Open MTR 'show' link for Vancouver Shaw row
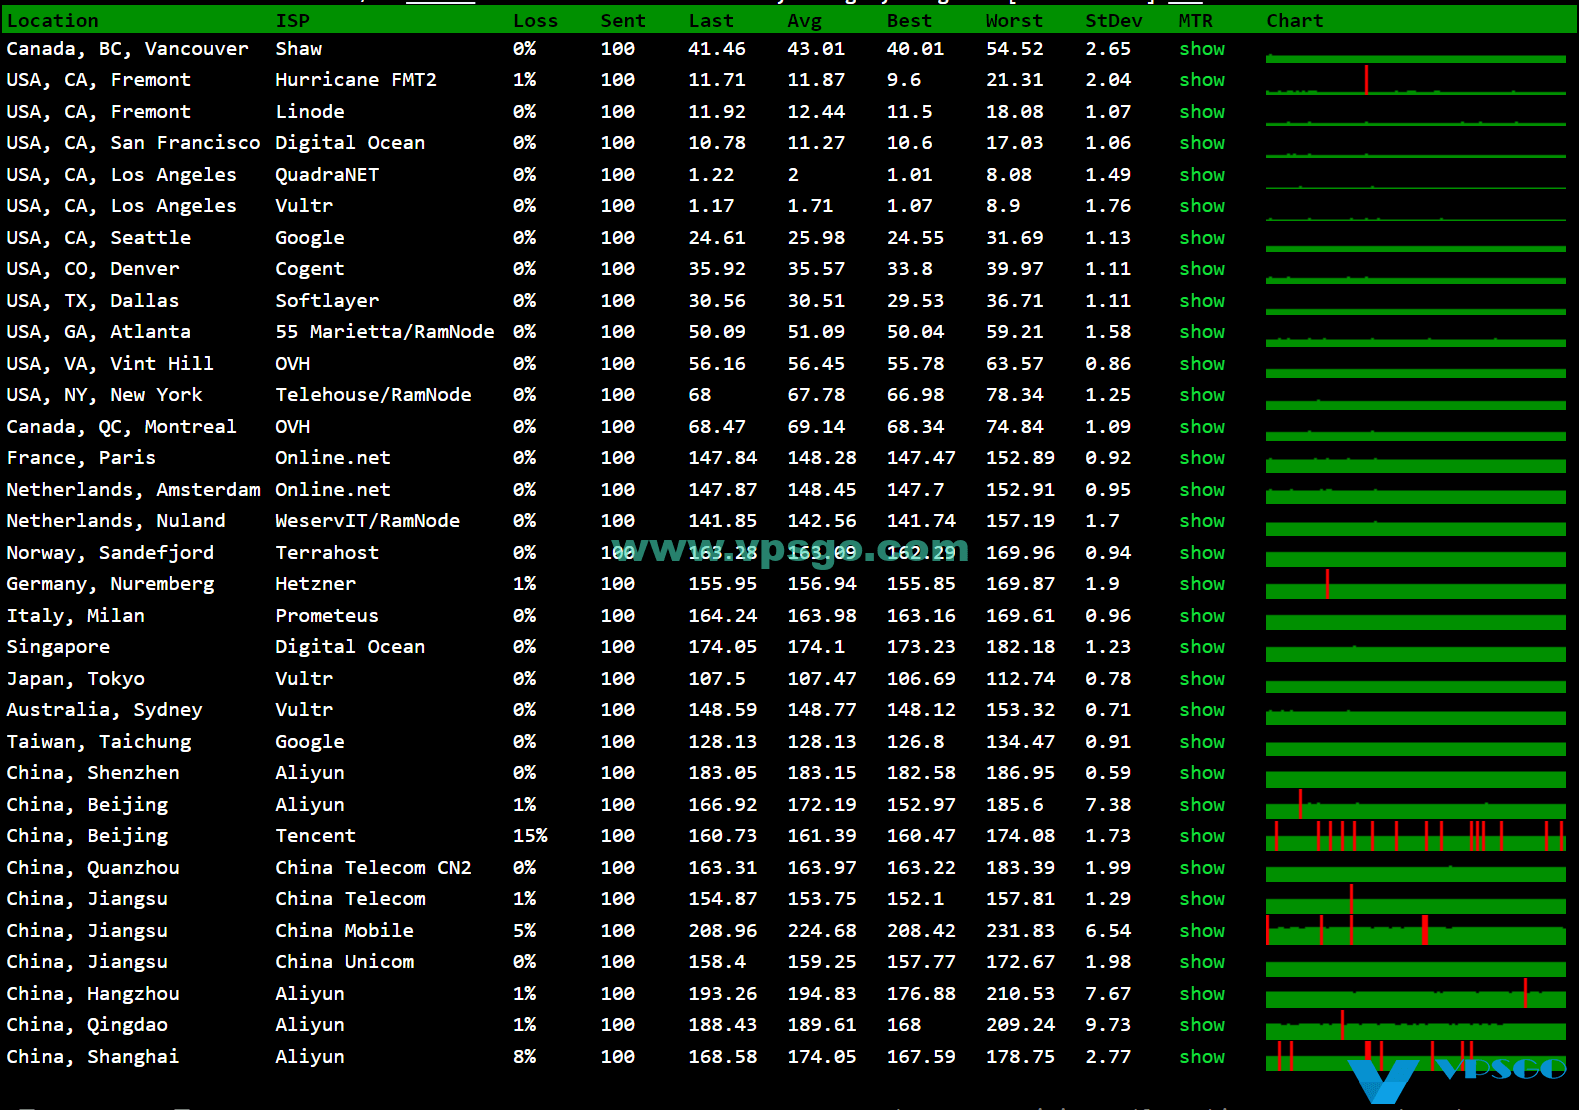1579x1110 pixels. coord(1201,49)
